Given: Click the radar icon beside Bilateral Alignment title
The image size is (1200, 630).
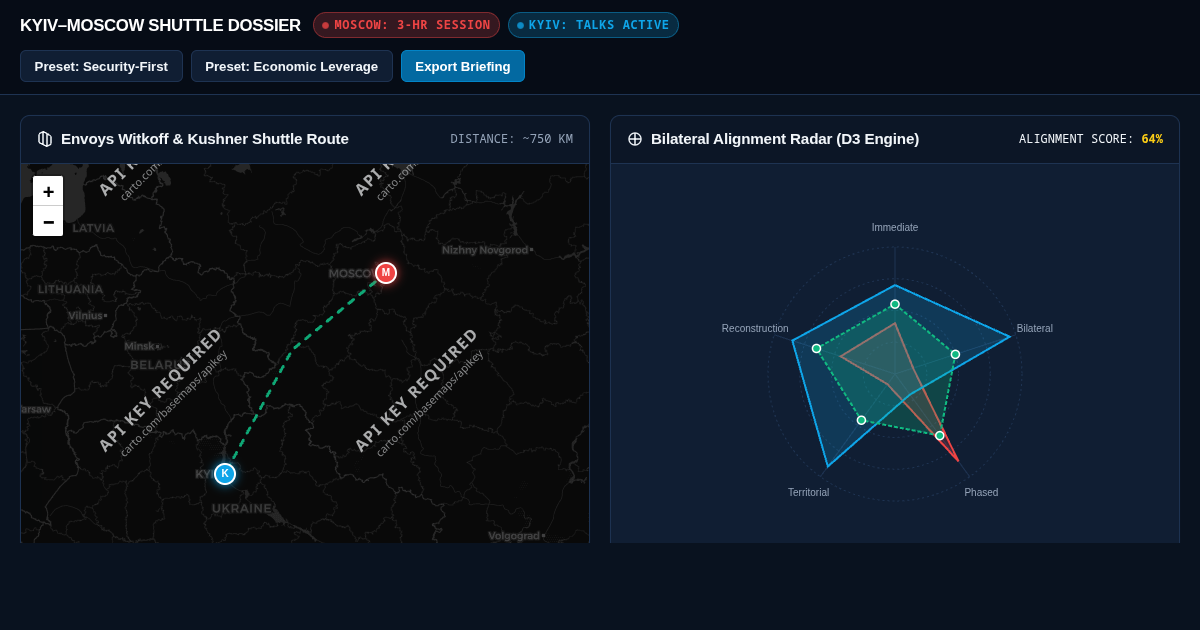Looking at the screenshot, I should pos(635,139).
